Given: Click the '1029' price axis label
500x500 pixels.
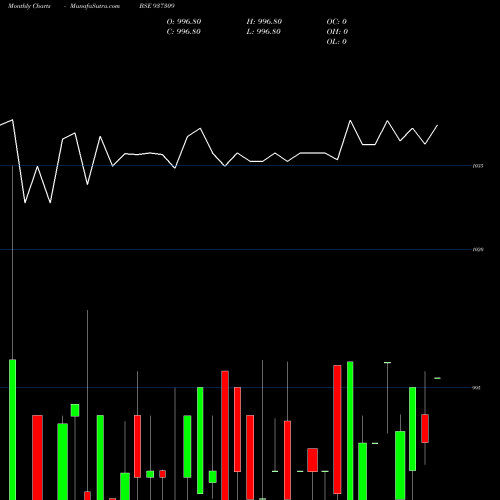Looking at the screenshot, I should point(478,249).
